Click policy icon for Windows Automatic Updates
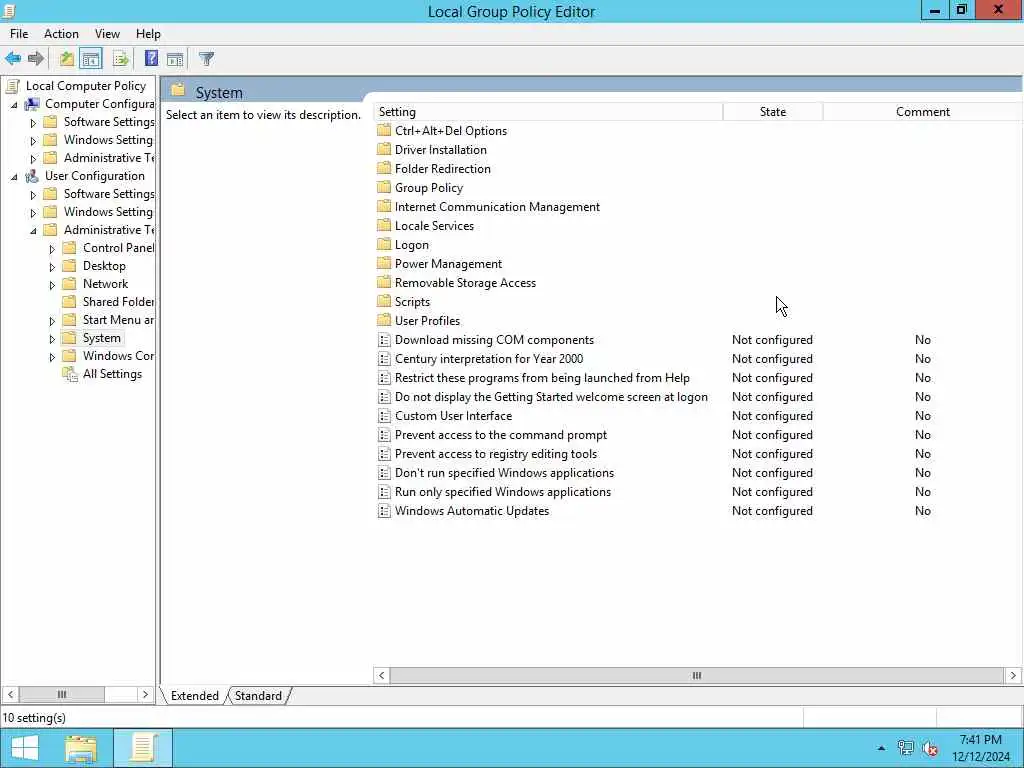 (x=384, y=511)
